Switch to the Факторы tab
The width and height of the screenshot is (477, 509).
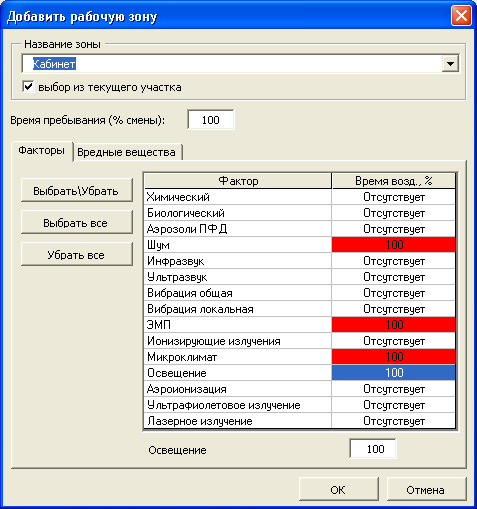coord(41,151)
